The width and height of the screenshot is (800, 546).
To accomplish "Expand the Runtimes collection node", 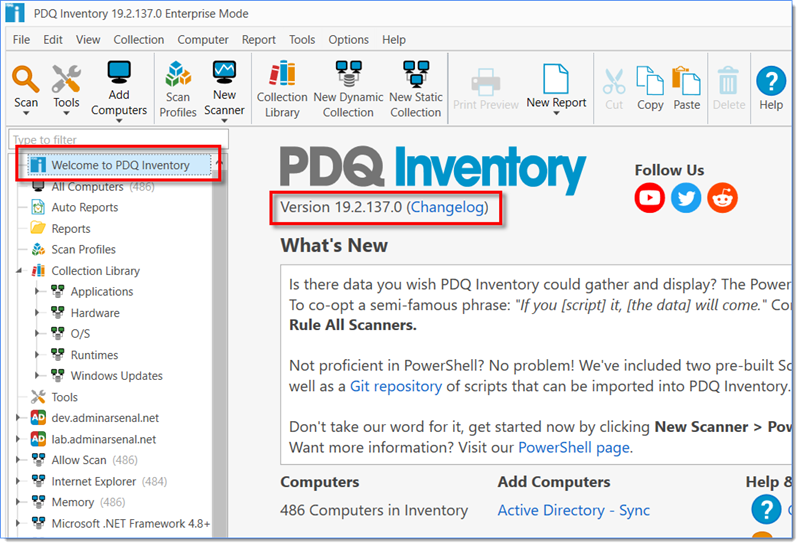I will [37, 355].
